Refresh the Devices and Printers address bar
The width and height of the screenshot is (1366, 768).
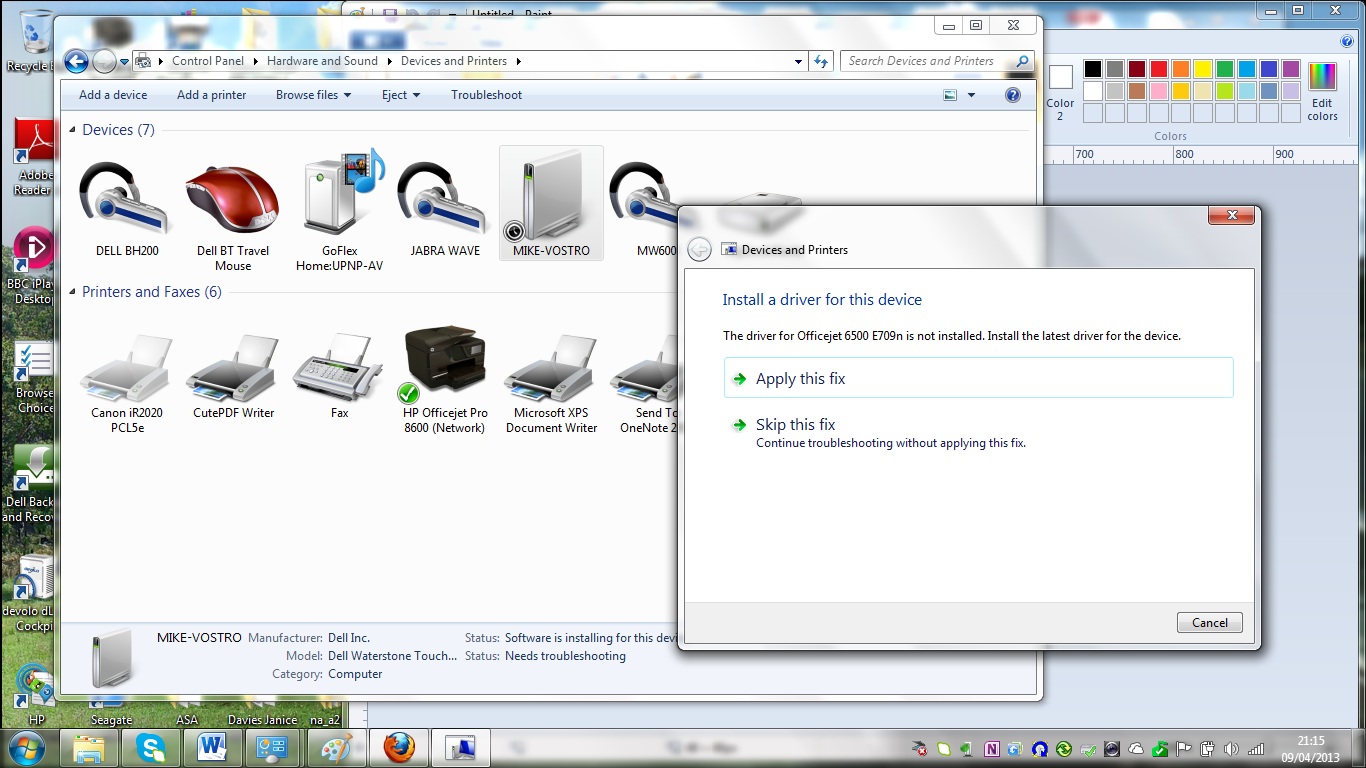point(821,61)
